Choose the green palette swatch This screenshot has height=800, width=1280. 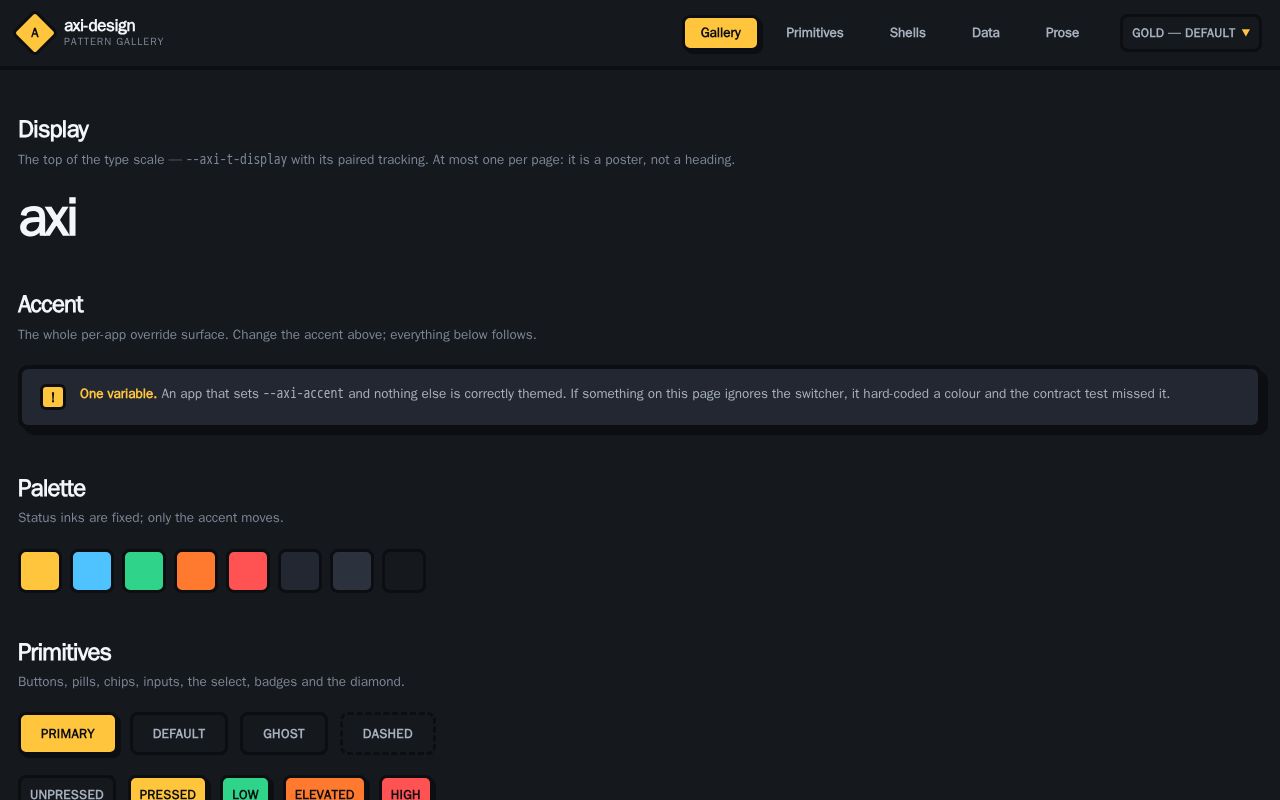coord(144,571)
